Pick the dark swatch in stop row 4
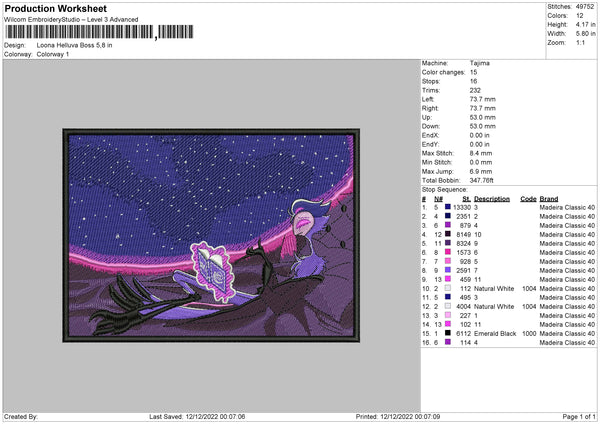Image resolution: width=600 pixels, height=424 pixels. [x=448, y=234]
